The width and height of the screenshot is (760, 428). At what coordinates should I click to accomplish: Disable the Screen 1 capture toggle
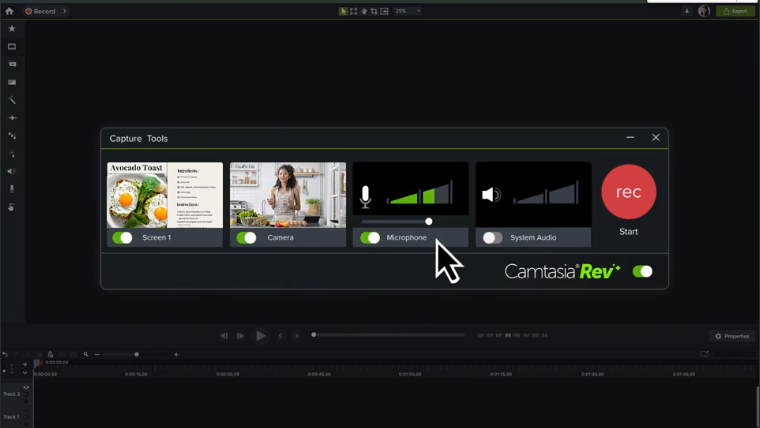(x=122, y=238)
